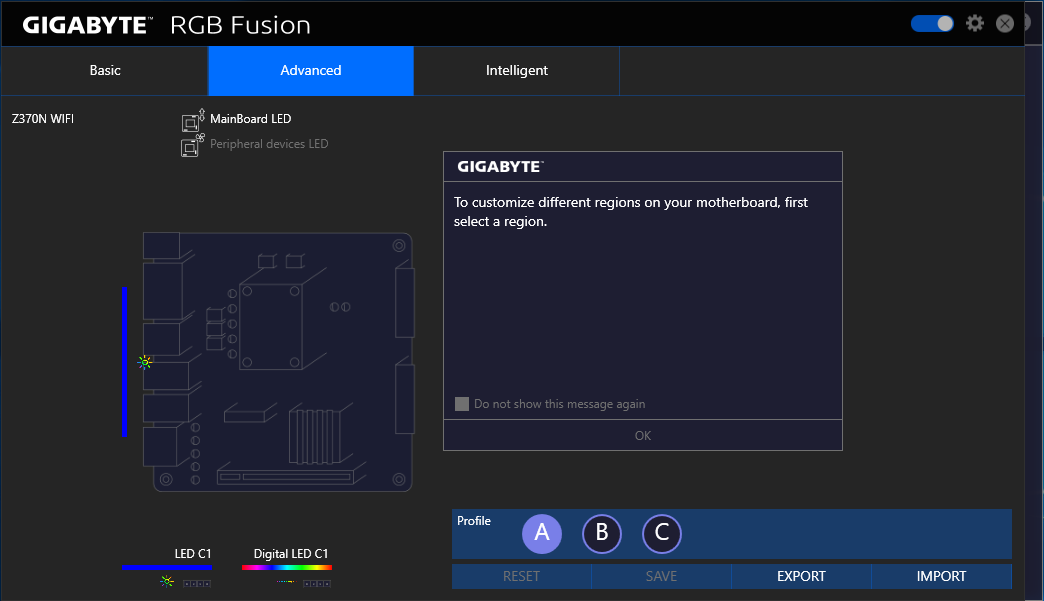Toggle the LED master power switch
The height and width of the screenshot is (601, 1044).
932,24
